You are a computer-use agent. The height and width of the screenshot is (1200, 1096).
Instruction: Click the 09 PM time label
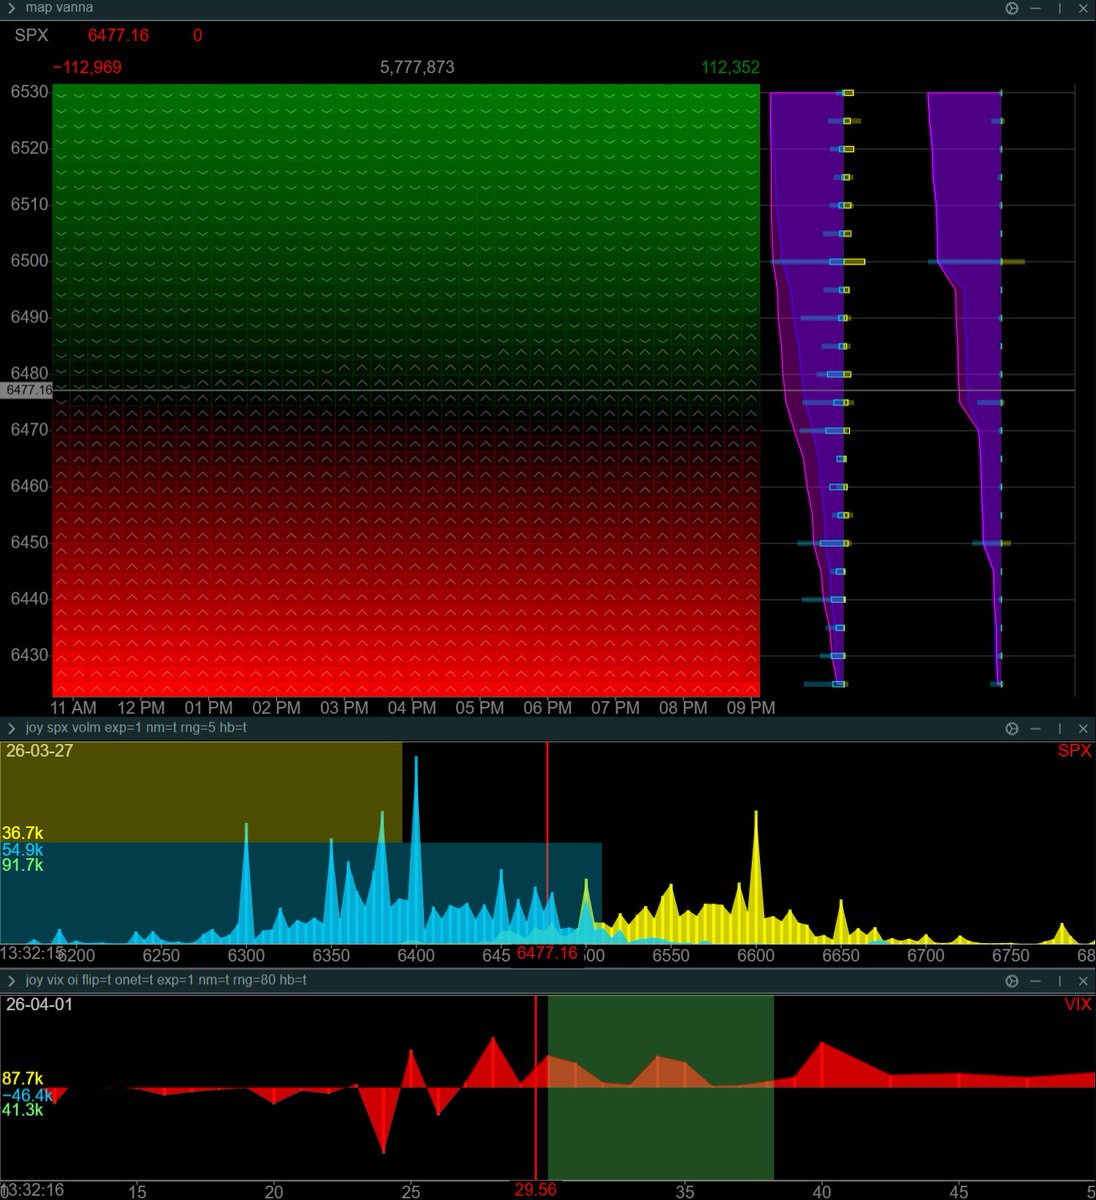751,707
